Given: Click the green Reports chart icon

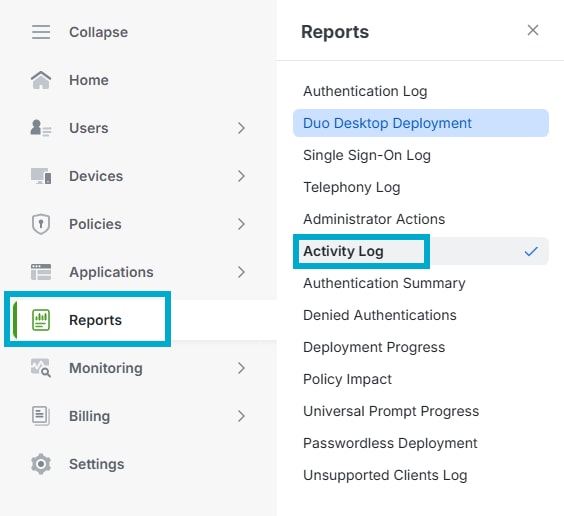Looking at the screenshot, I should [41, 320].
